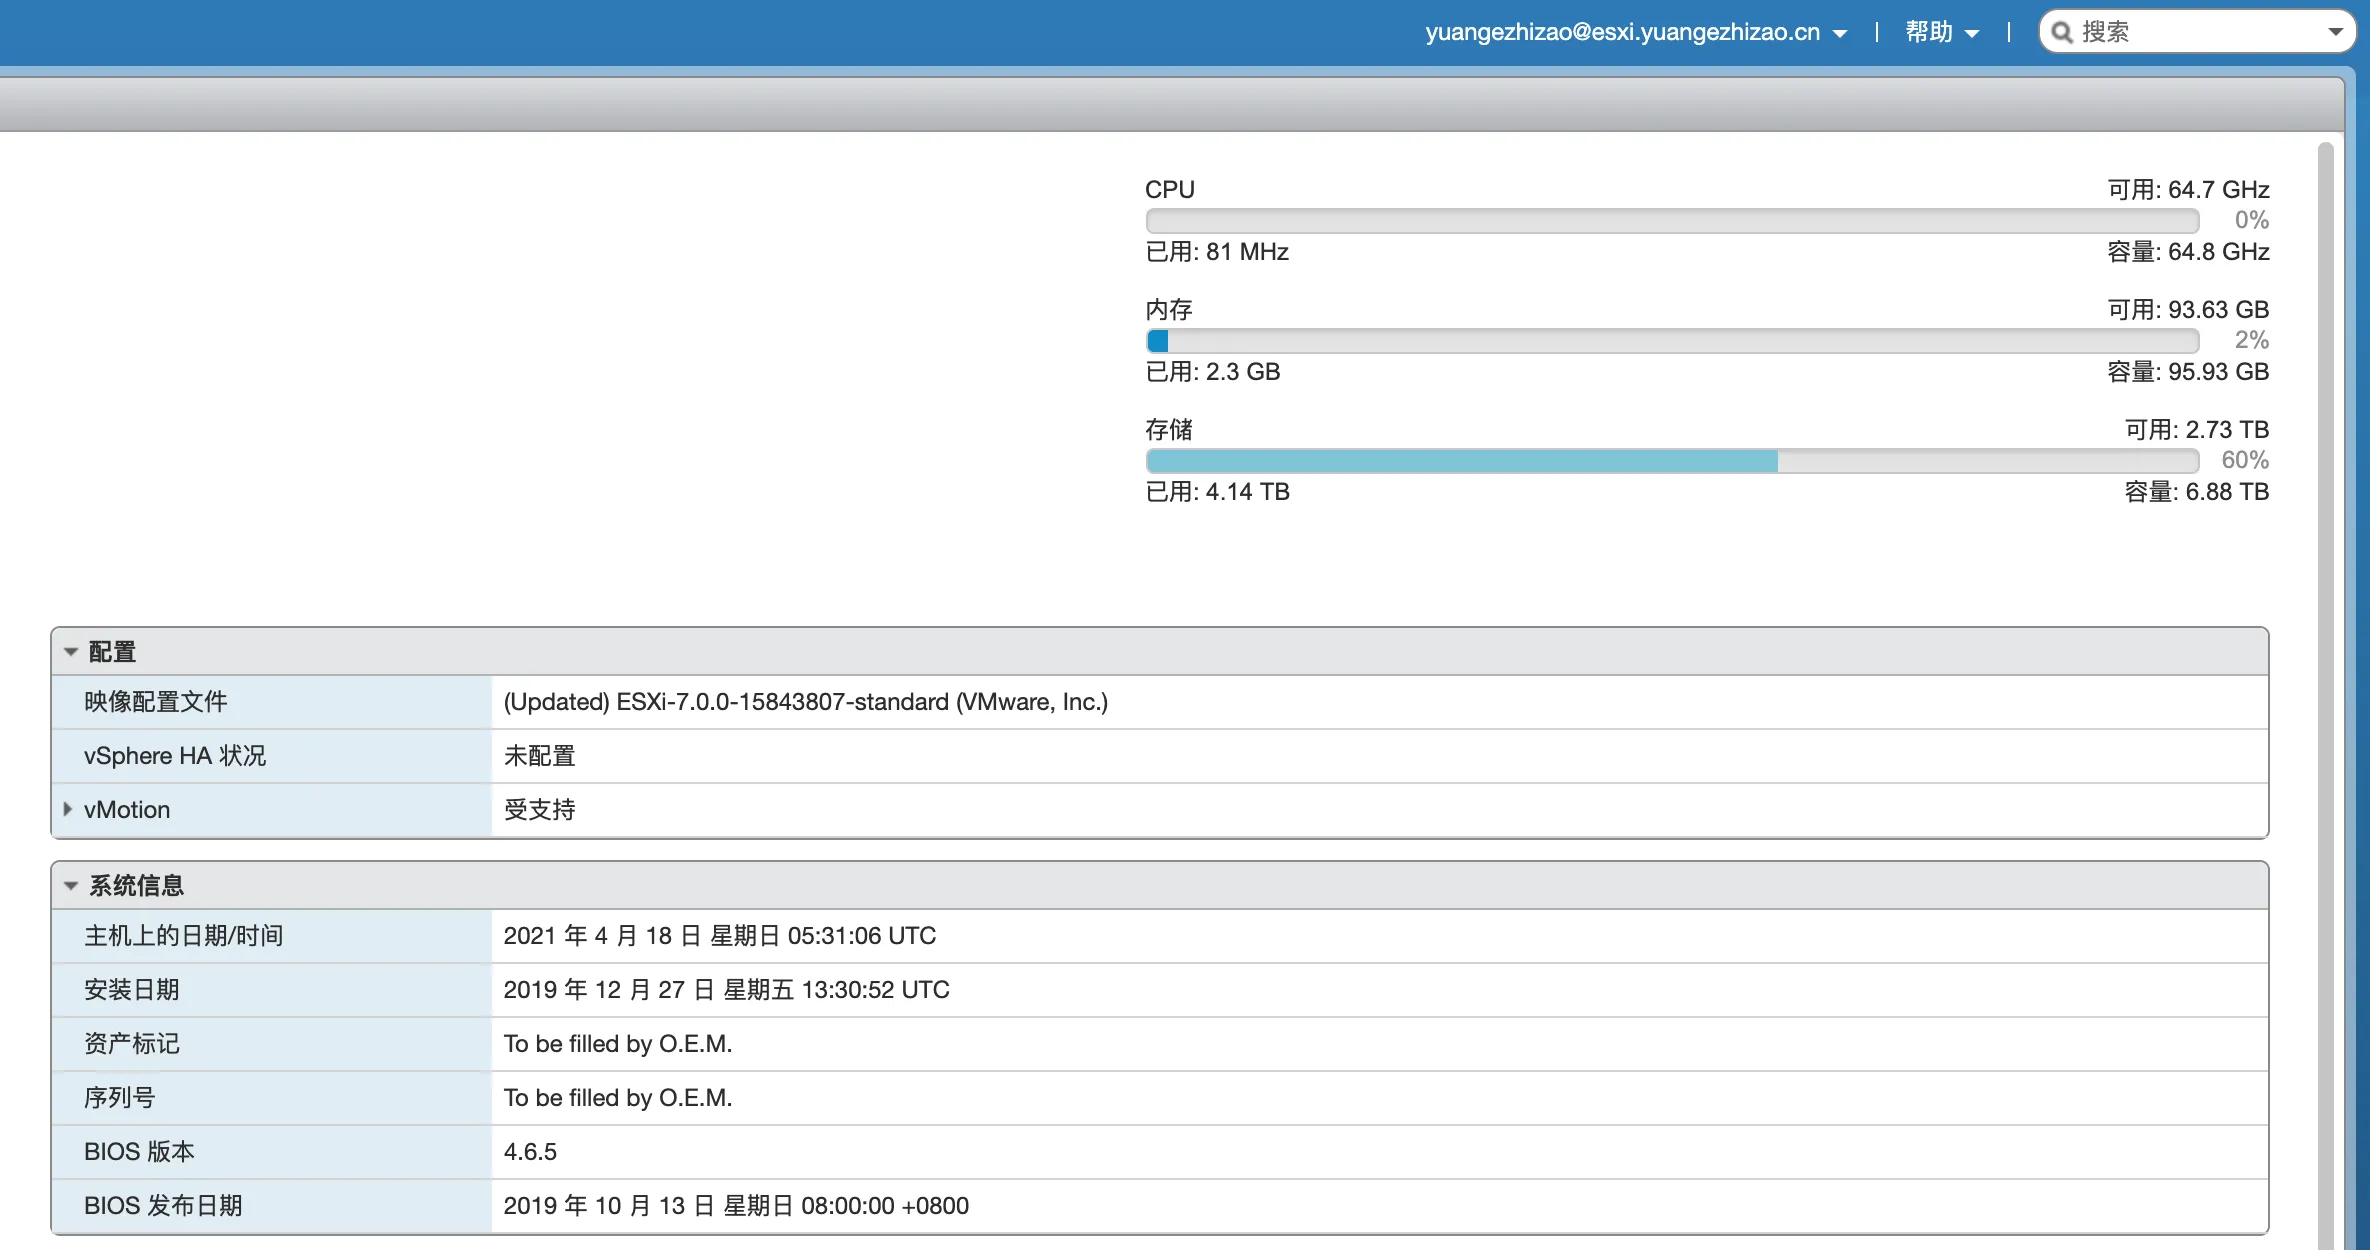
Task: Select the BIOS 发布日期 label
Action: [x=164, y=1206]
